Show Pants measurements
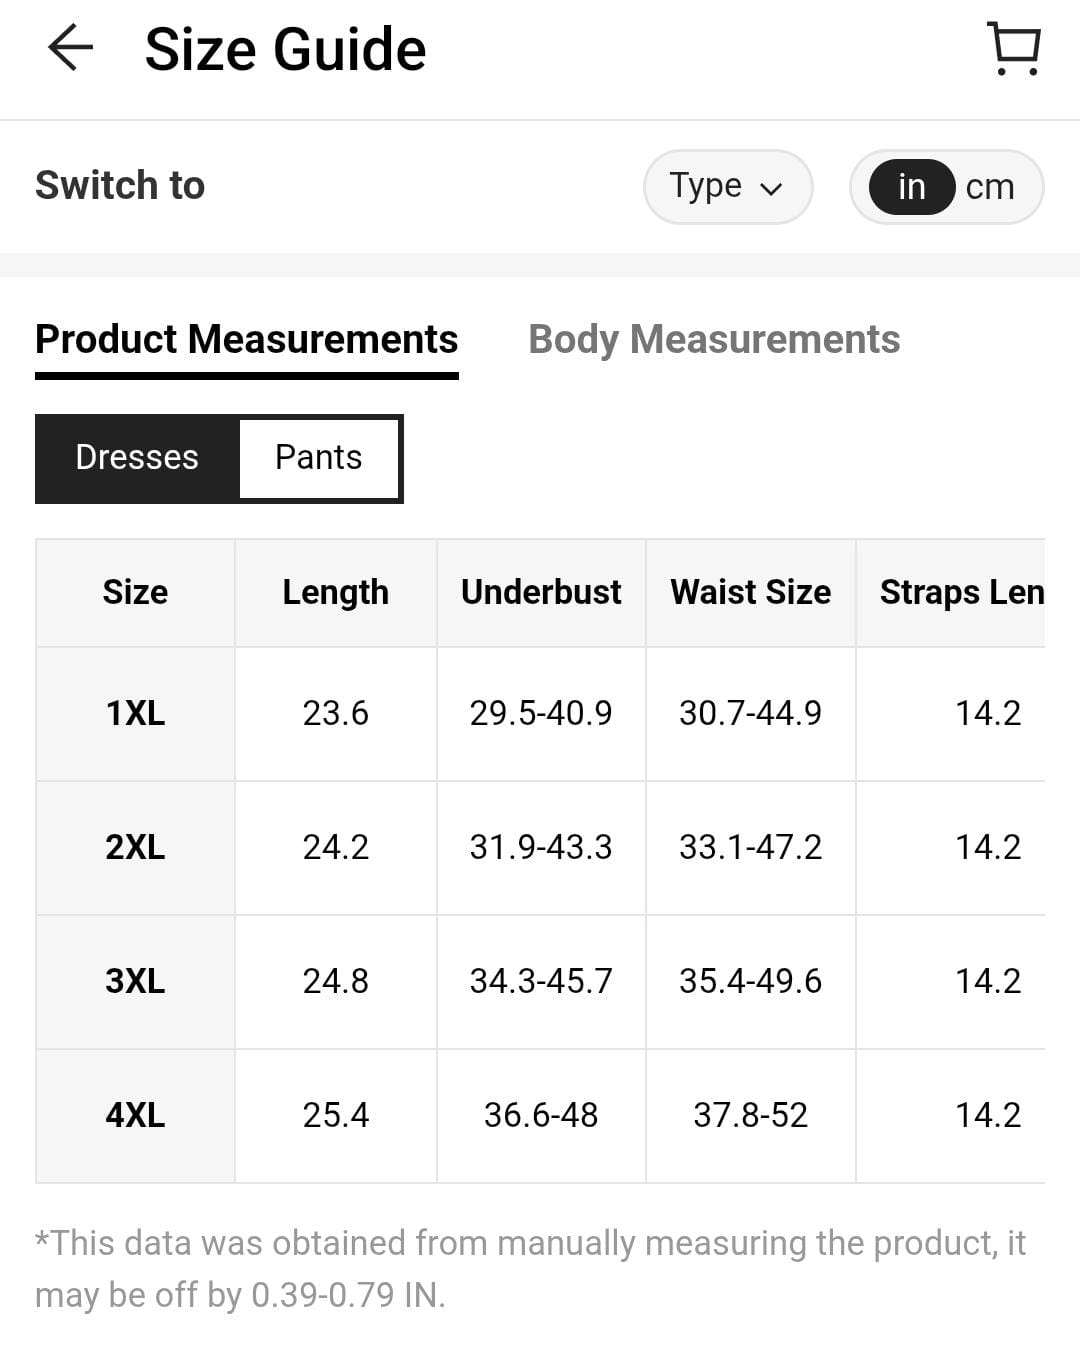Viewport: 1080px width, 1348px height. click(318, 458)
